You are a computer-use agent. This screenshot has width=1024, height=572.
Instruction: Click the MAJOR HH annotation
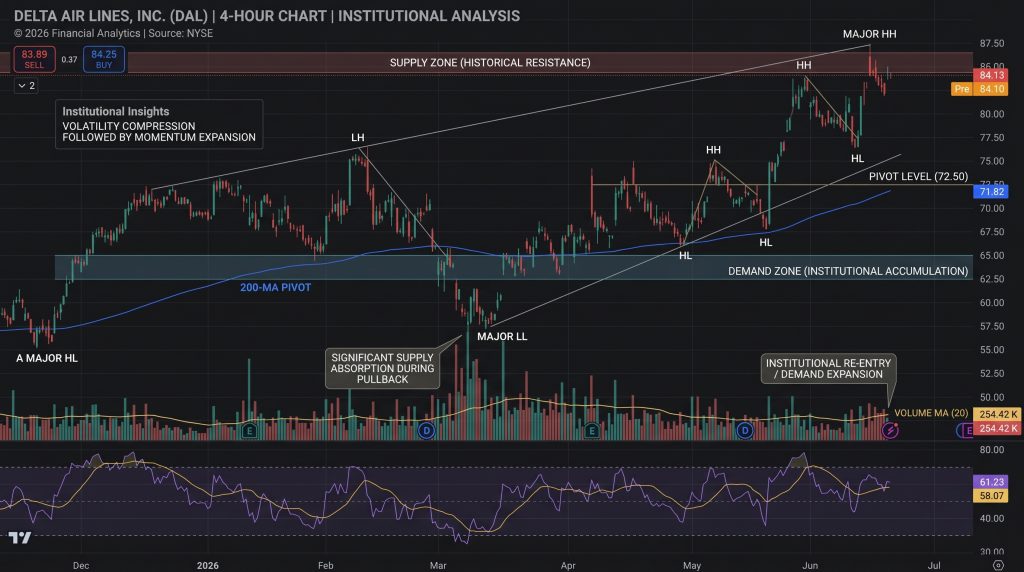point(869,34)
